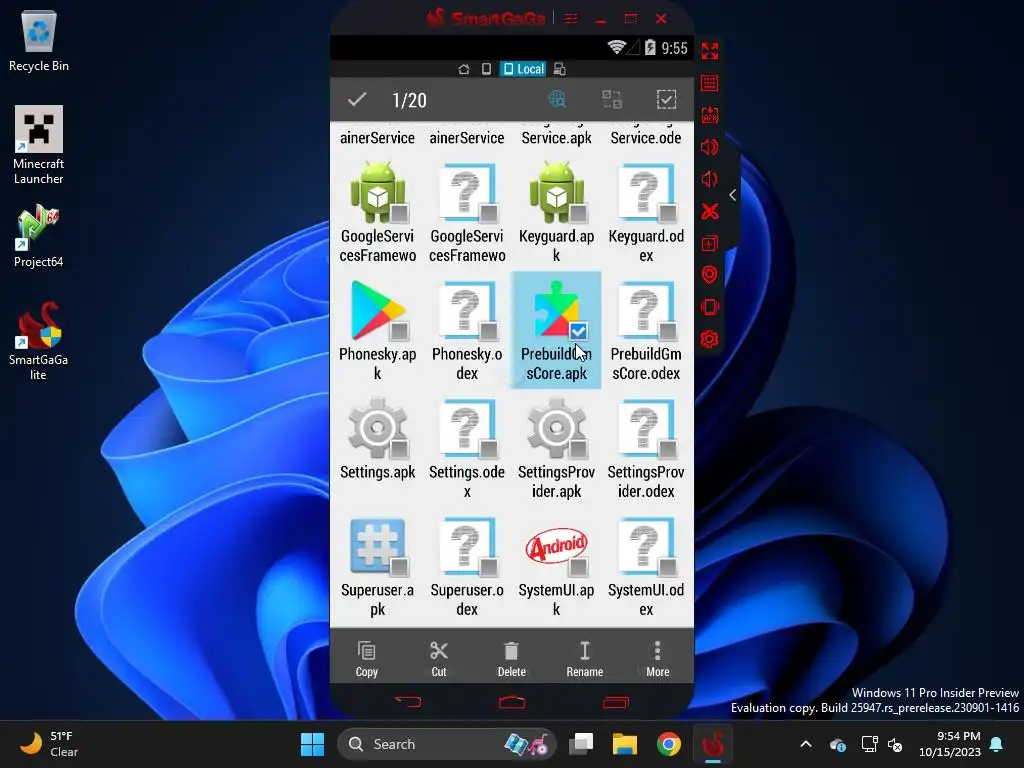Open Recycle Bin on the desktop
The width and height of the screenshot is (1024, 768).
(x=39, y=40)
